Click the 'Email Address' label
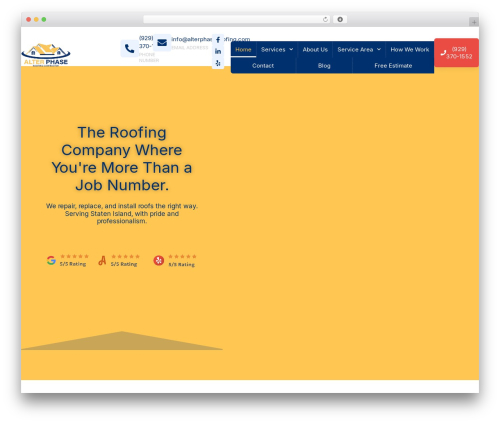The image size is (500, 423). coord(190,48)
